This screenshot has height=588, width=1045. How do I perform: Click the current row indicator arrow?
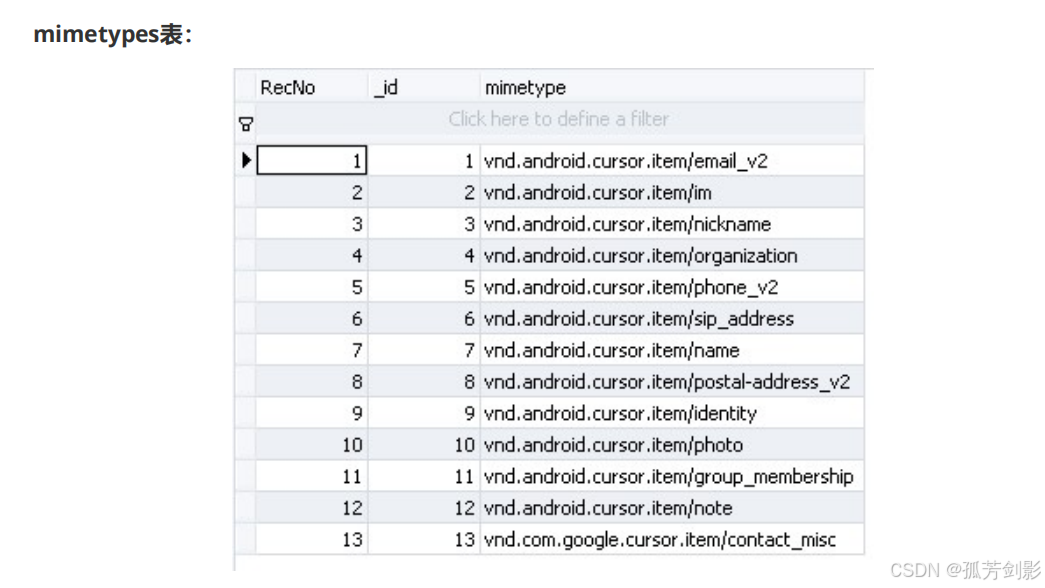coord(246,160)
